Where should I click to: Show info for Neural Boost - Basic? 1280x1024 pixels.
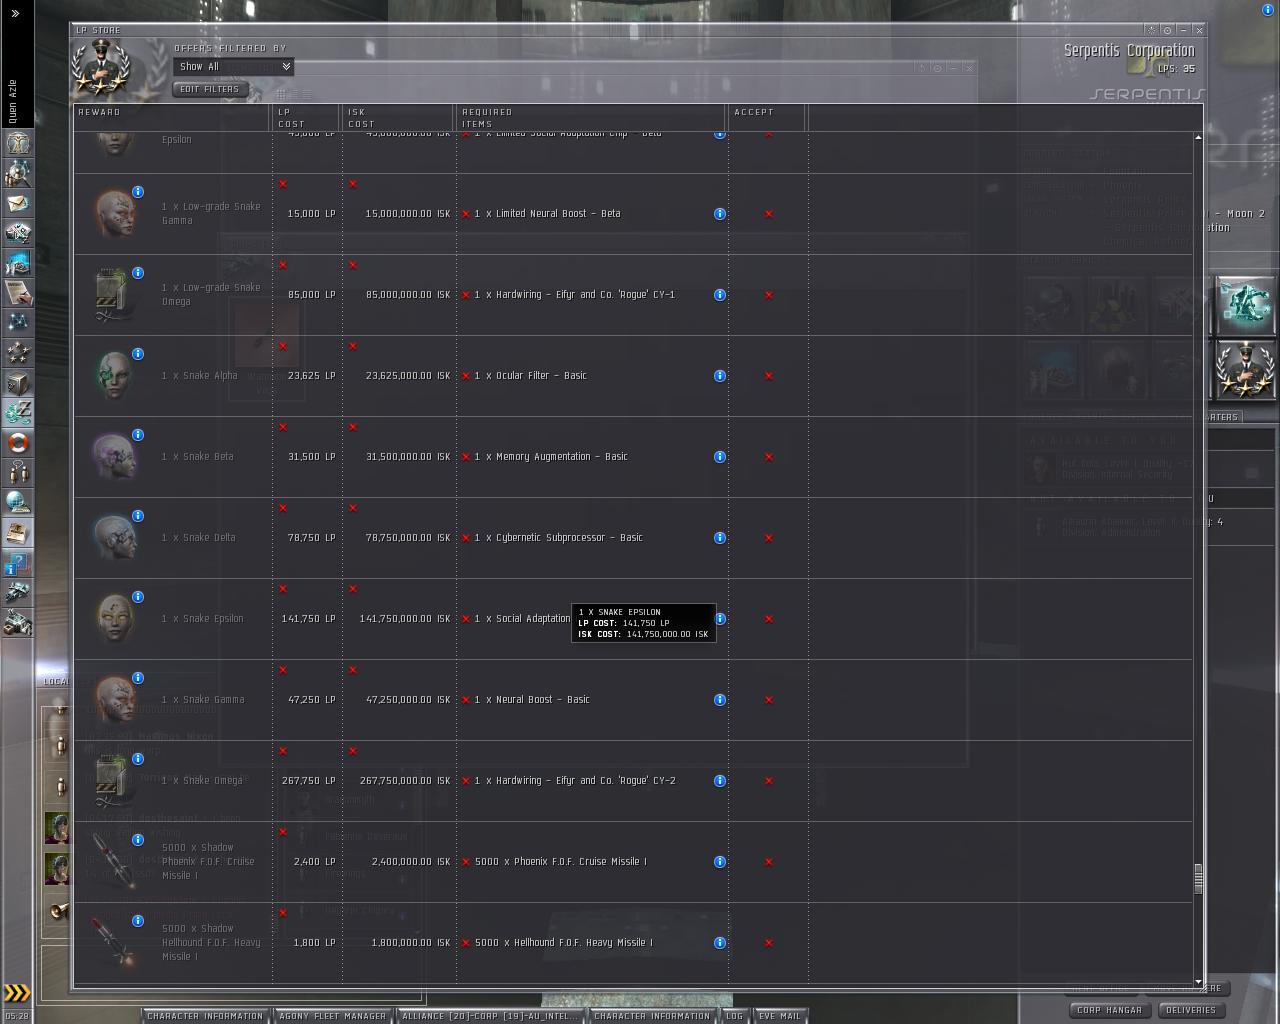[719, 700]
